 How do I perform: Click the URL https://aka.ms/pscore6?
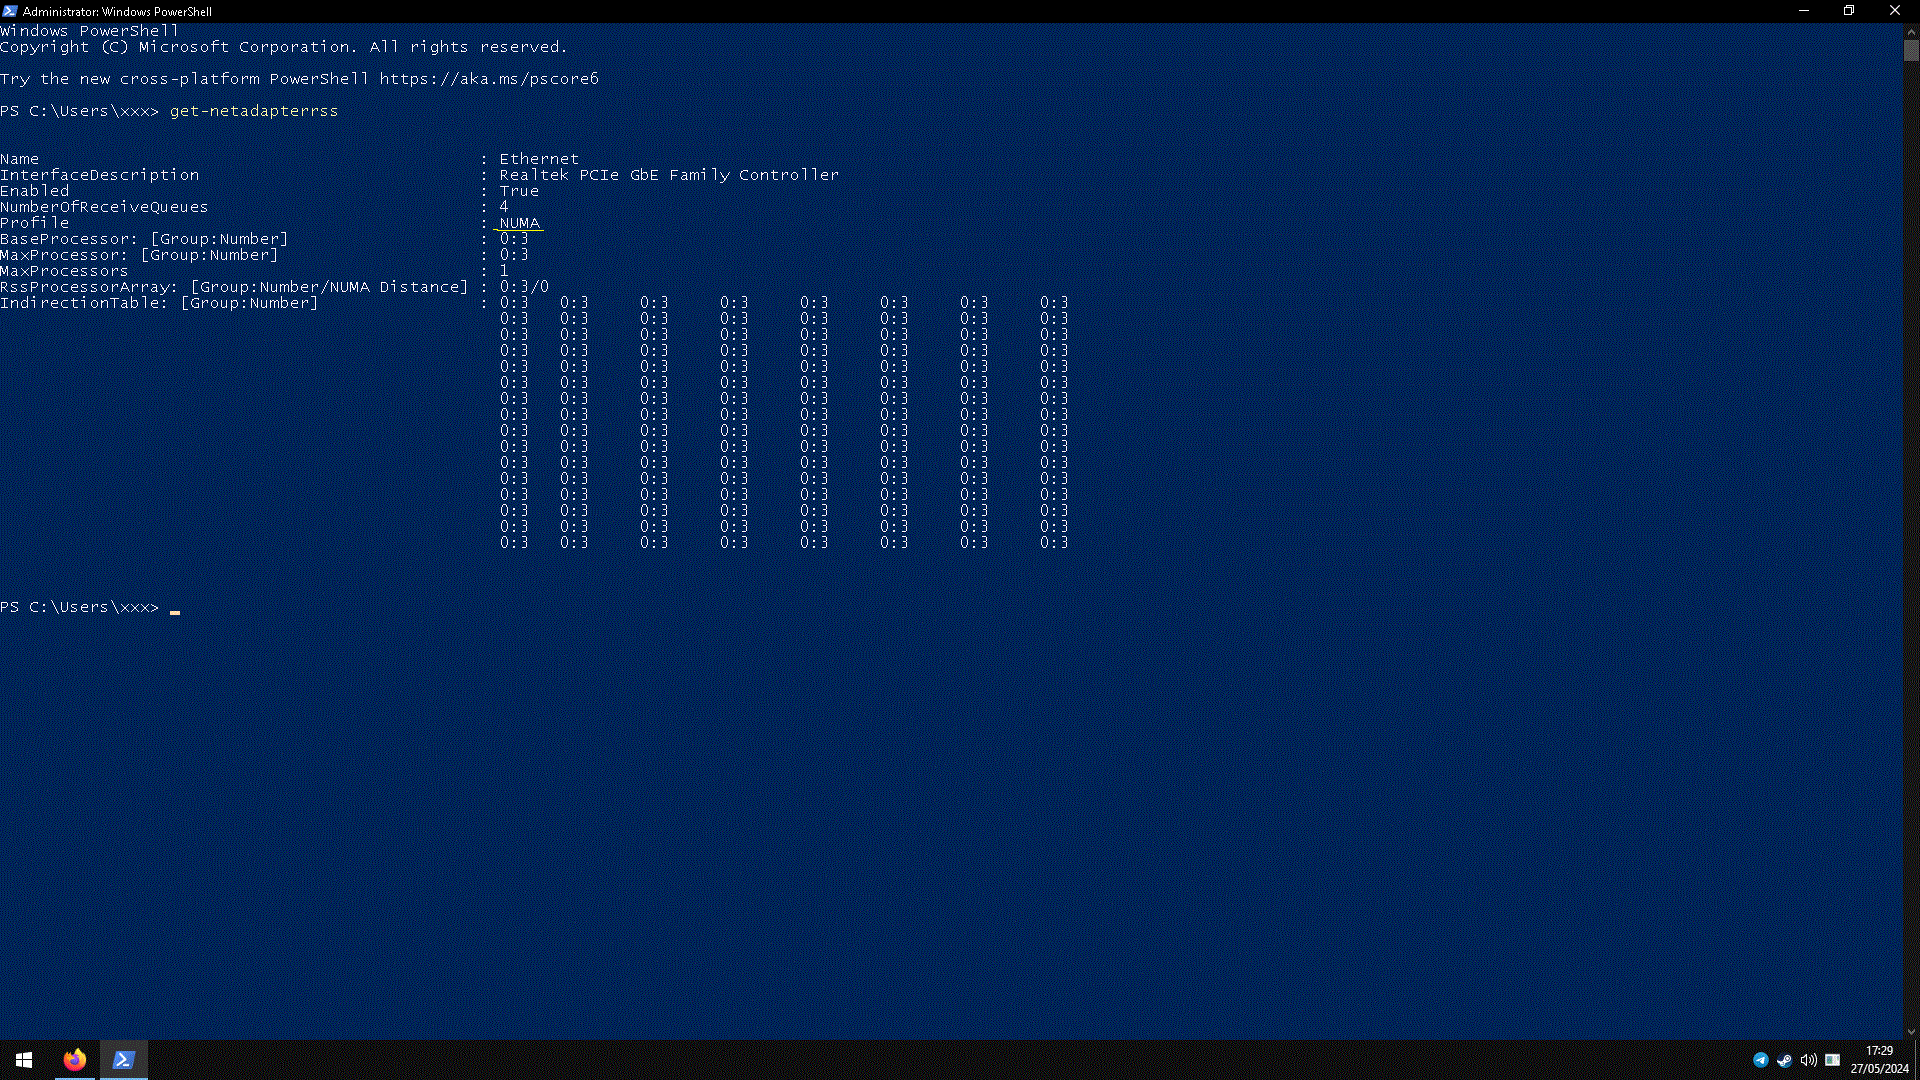(489, 79)
